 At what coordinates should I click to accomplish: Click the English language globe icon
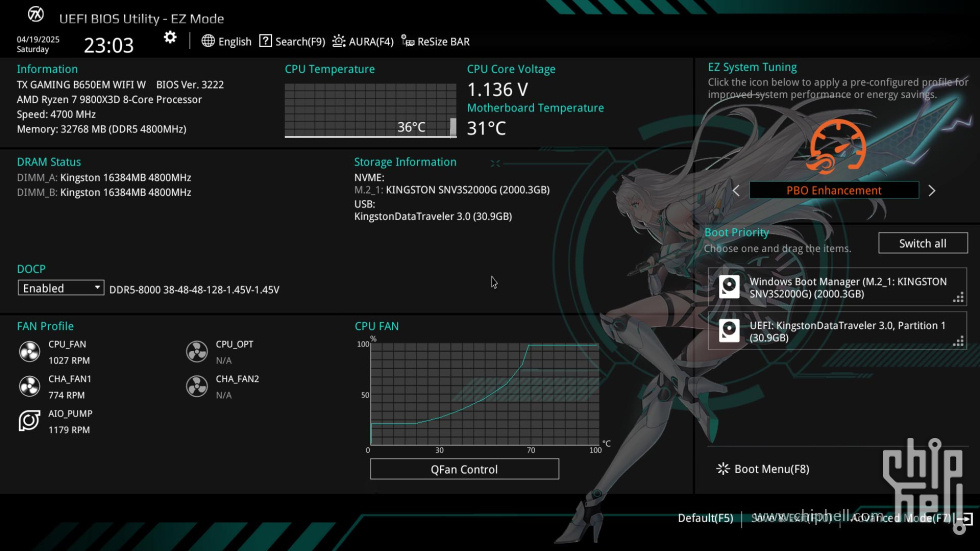pyautogui.click(x=208, y=41)
